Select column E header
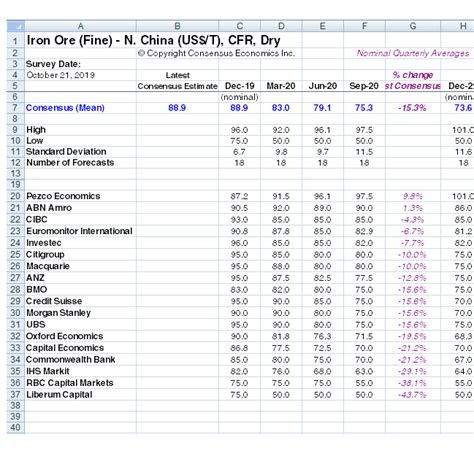The width and height of the screenshot is (474, 456). pyautogui.click(x=323, y=26)
